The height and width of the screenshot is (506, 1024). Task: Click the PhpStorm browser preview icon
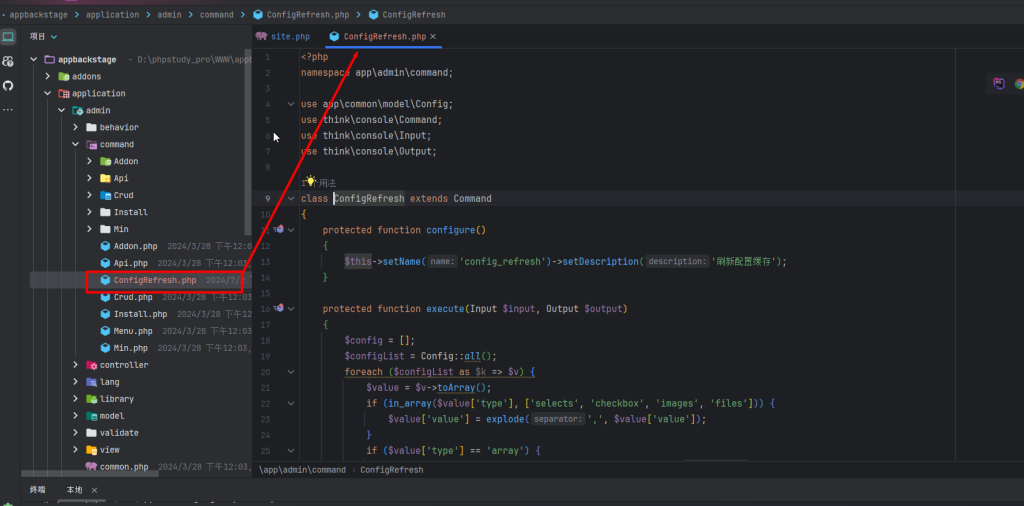[x=998, y=84]
